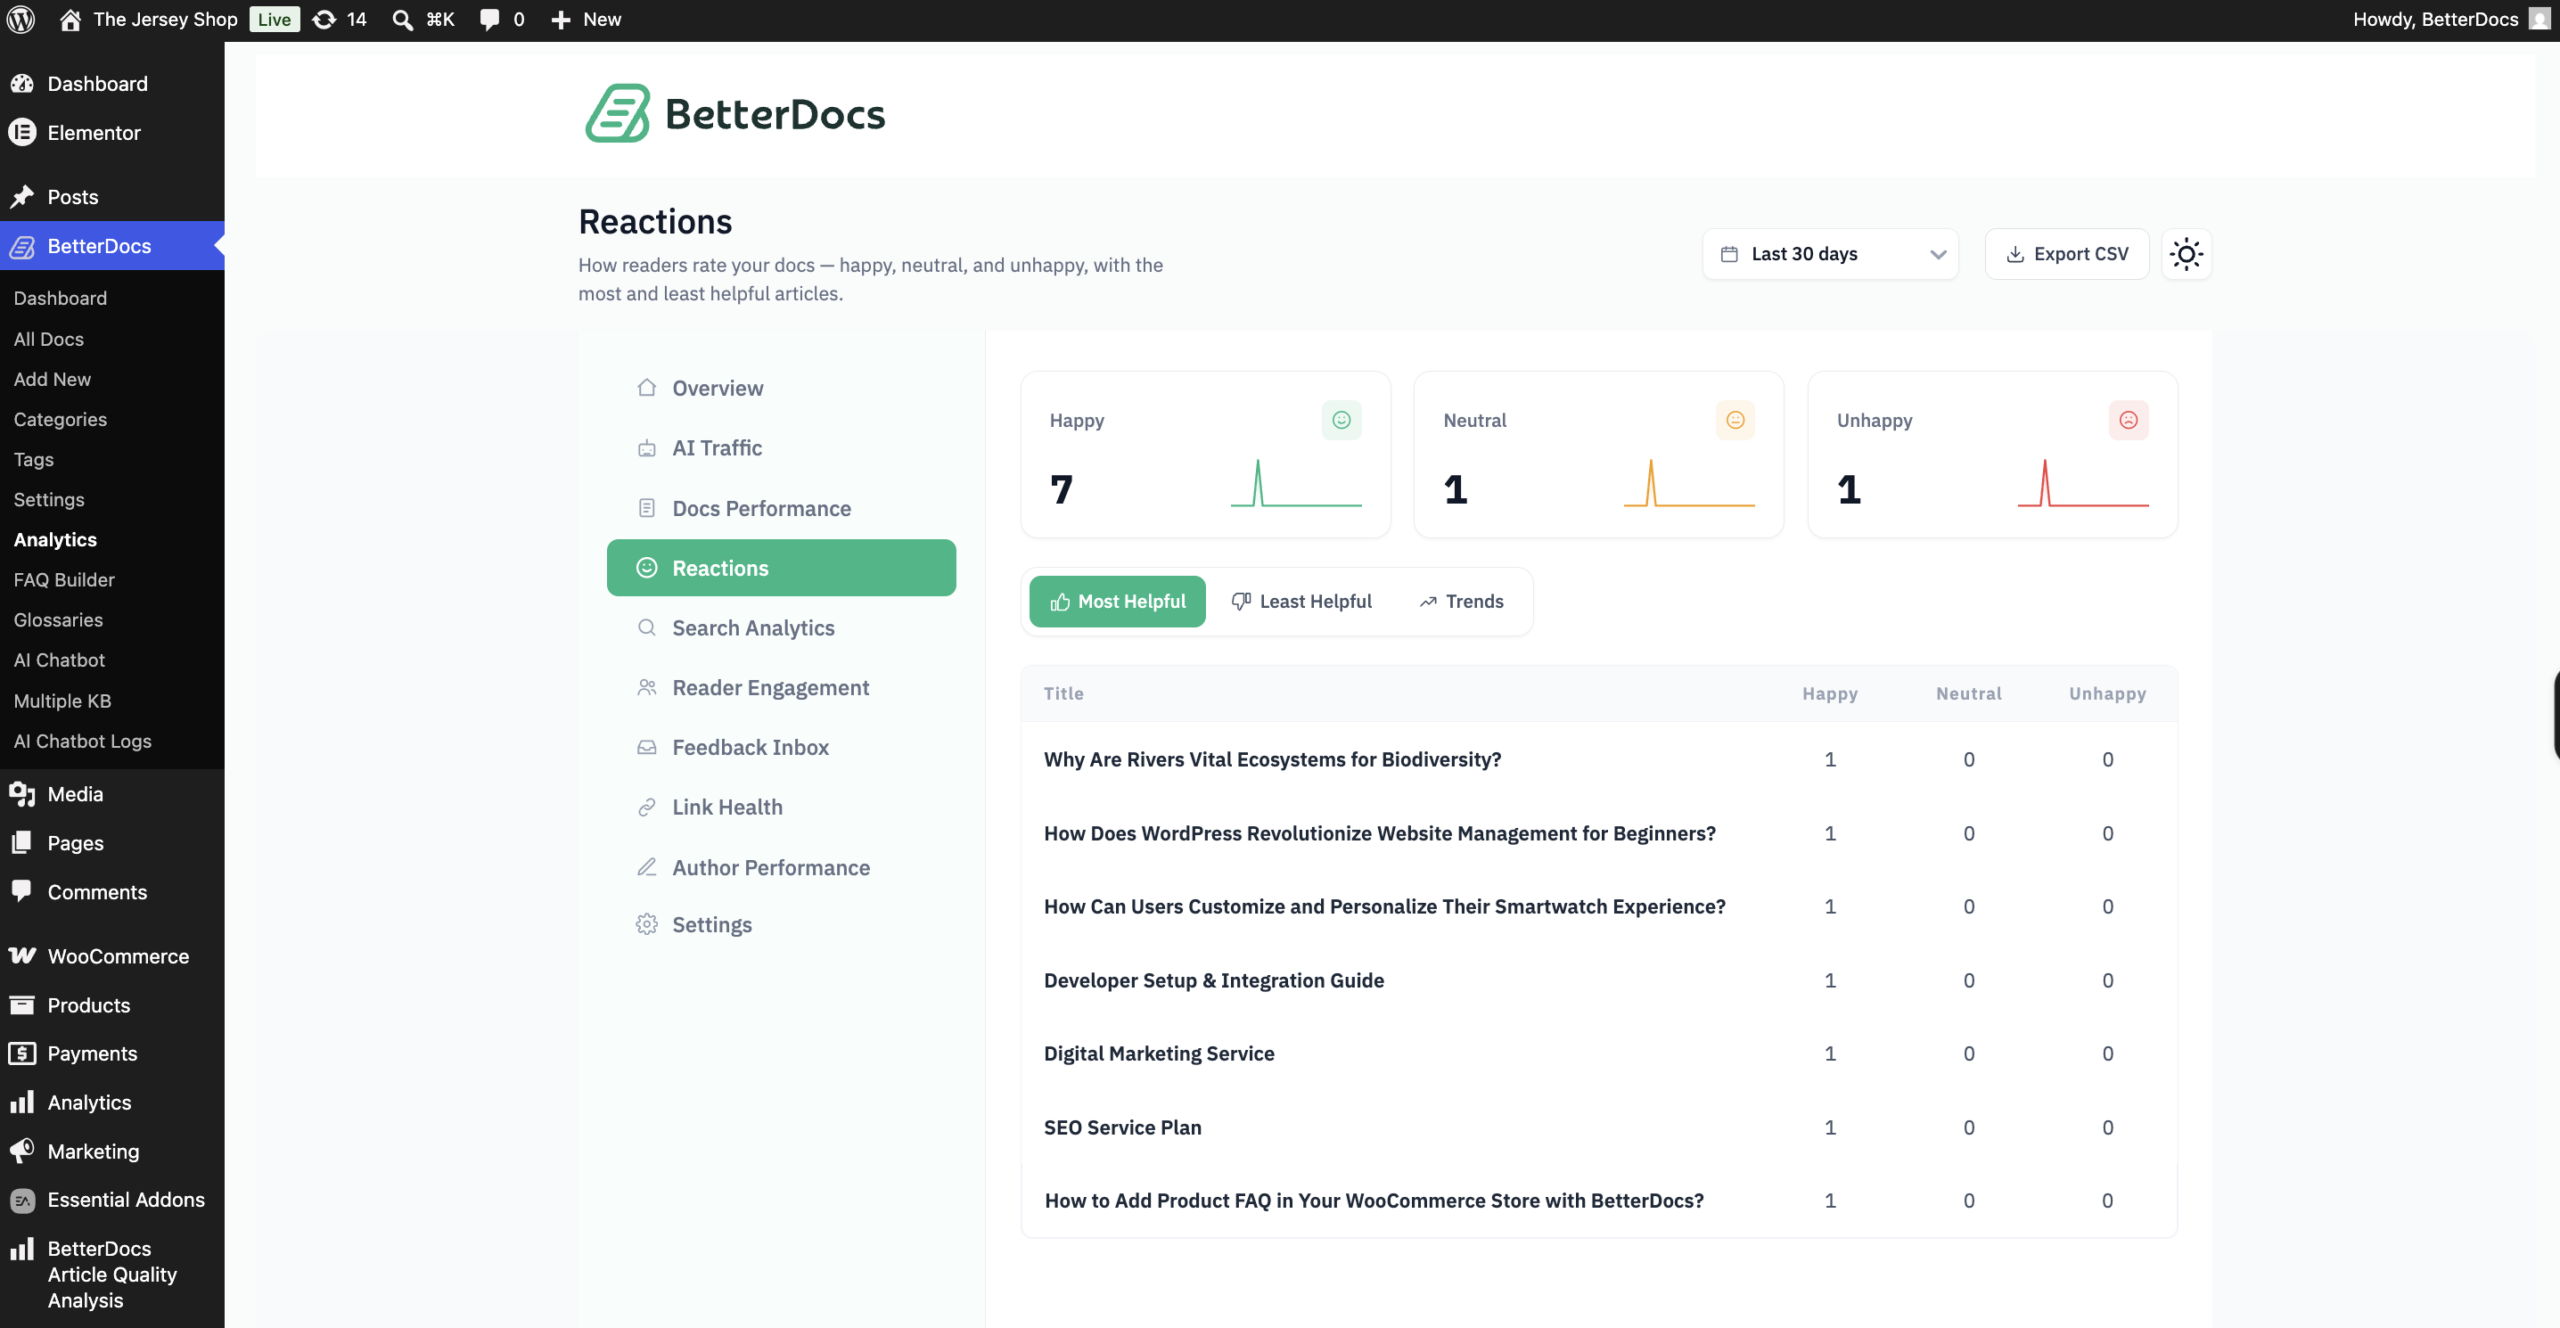
Task: Click the WooCommerce logo icon
Action: (x=22, y=956)
